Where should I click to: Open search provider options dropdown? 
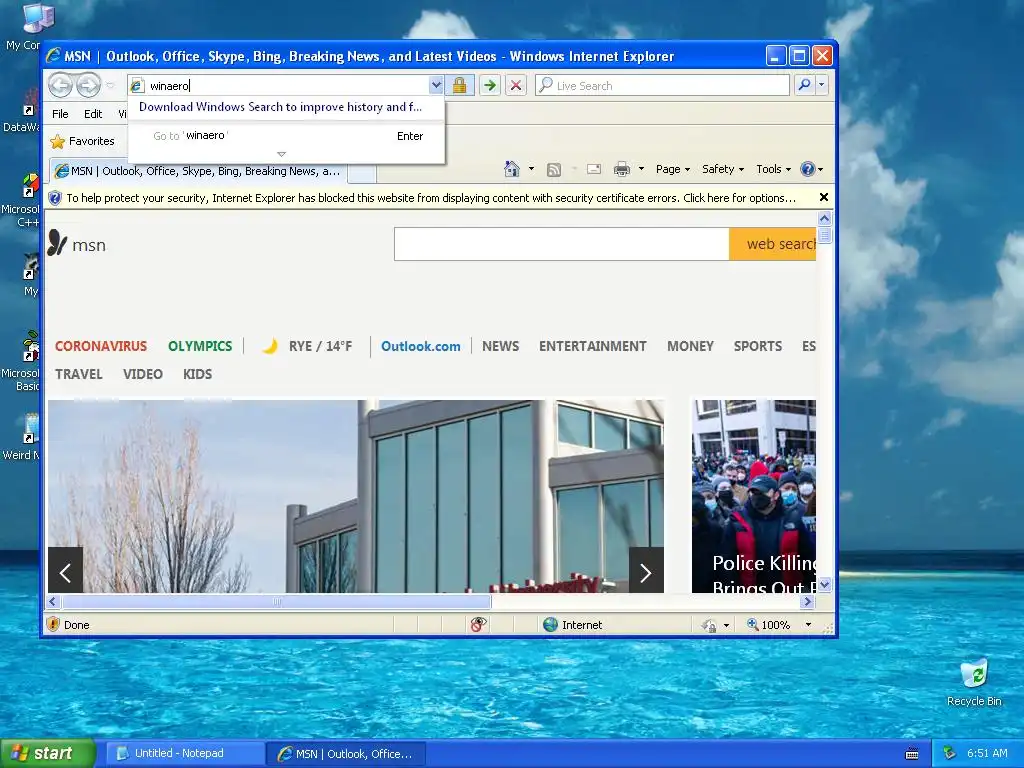click(822, 85)
